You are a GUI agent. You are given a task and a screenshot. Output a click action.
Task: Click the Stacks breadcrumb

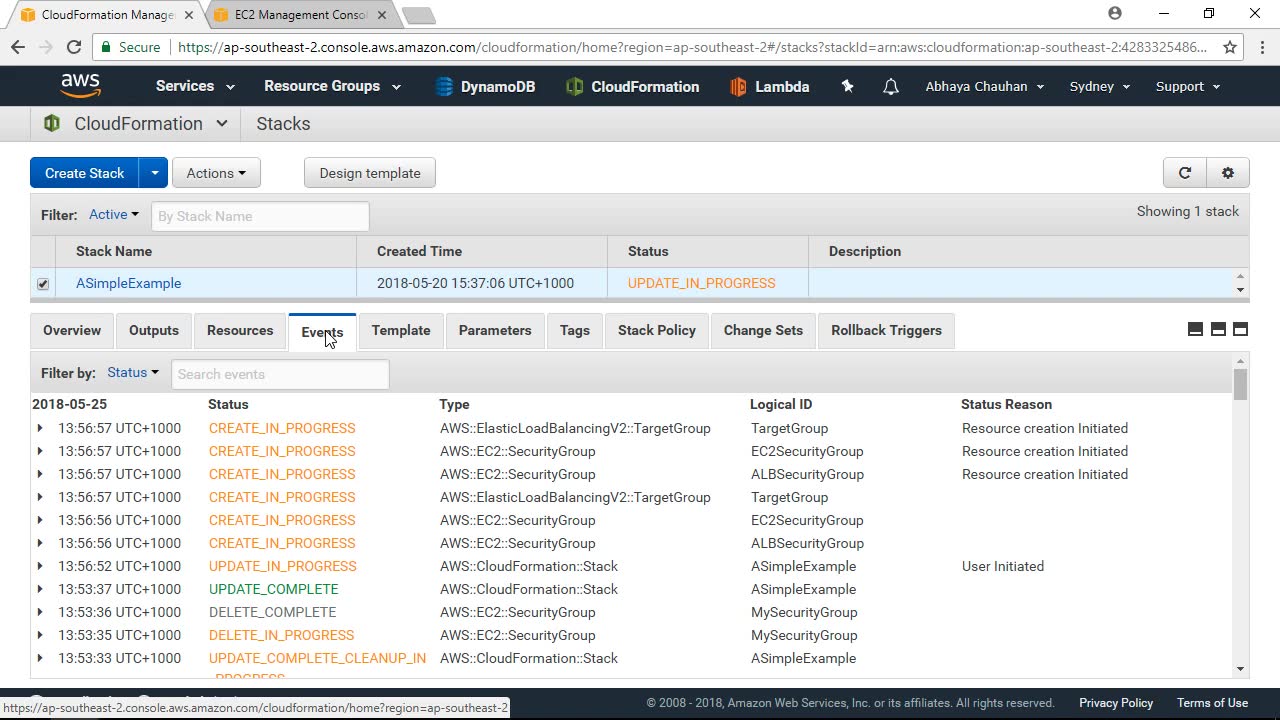pos(283,124)
